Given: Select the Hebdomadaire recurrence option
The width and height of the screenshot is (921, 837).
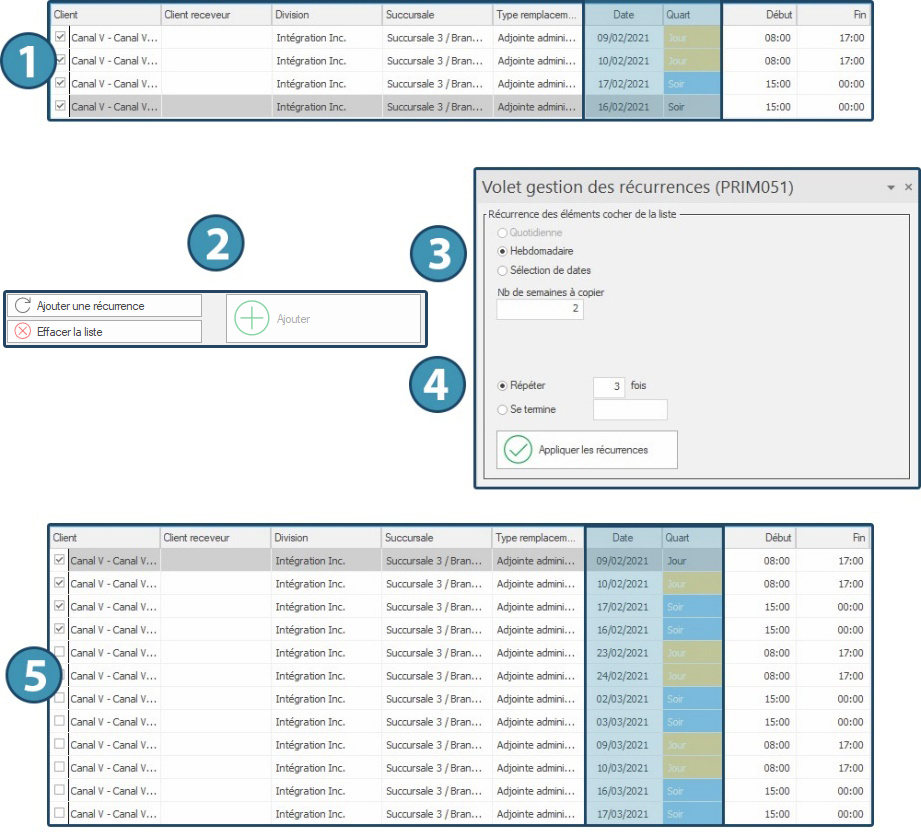Looking at the screenshot, I should 503,251.
